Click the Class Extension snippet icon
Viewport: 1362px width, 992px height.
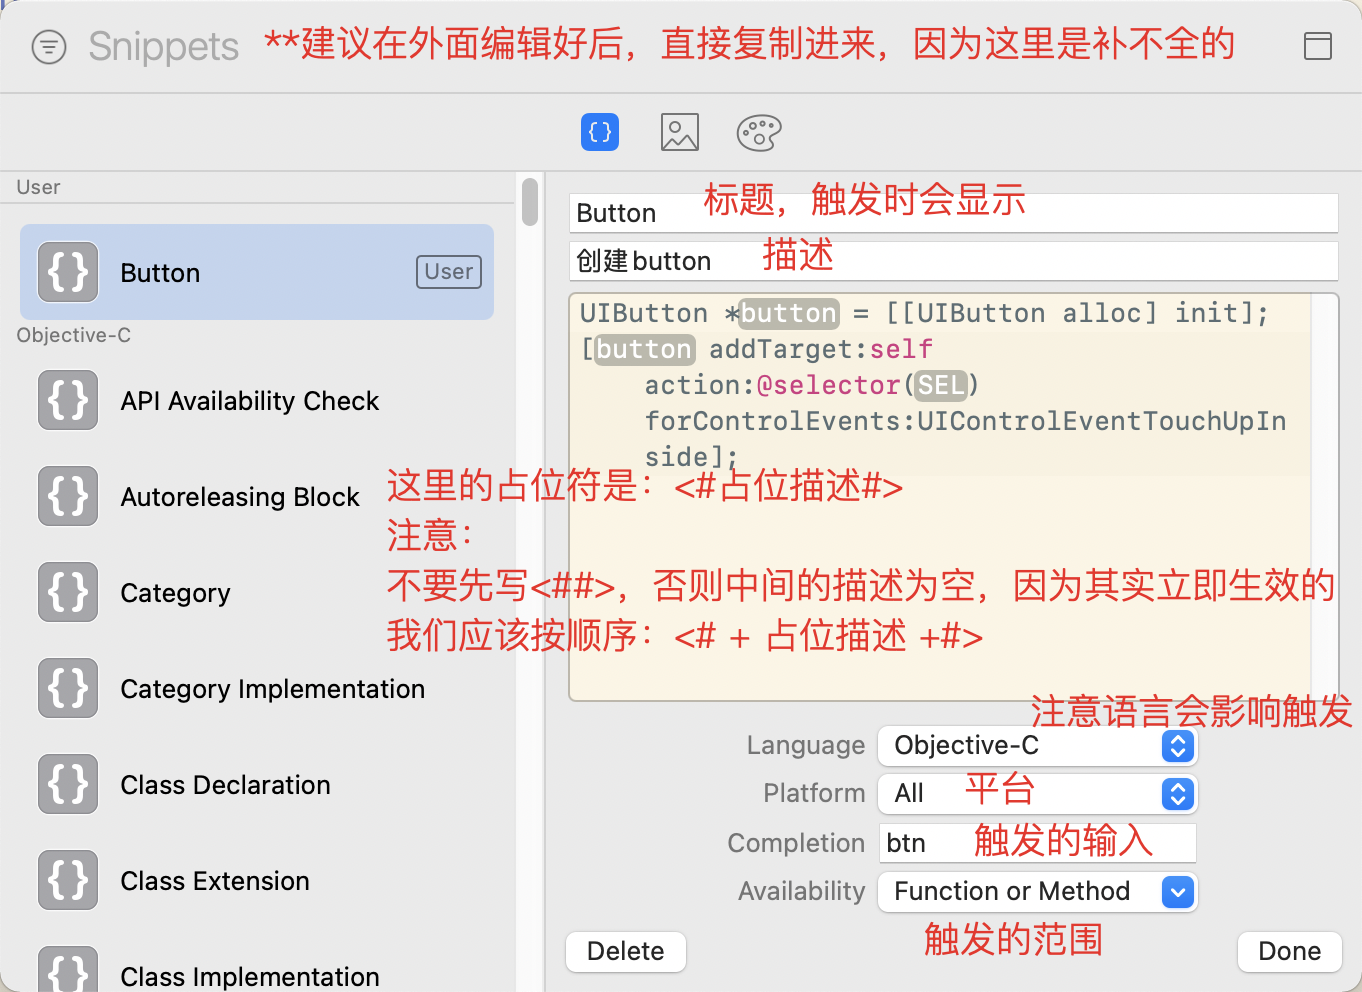[x=68, y=880]
